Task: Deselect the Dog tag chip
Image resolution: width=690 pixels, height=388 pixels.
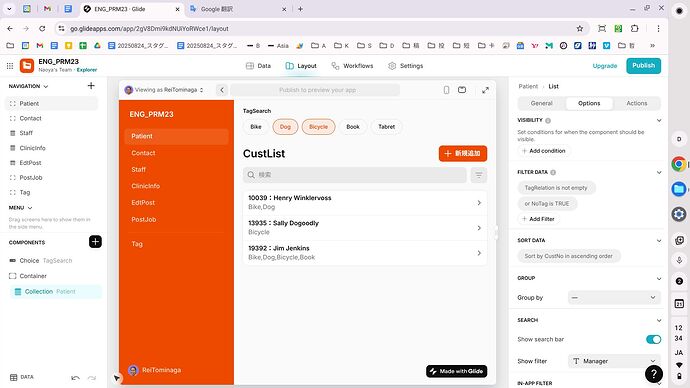Action: [285, 127]
